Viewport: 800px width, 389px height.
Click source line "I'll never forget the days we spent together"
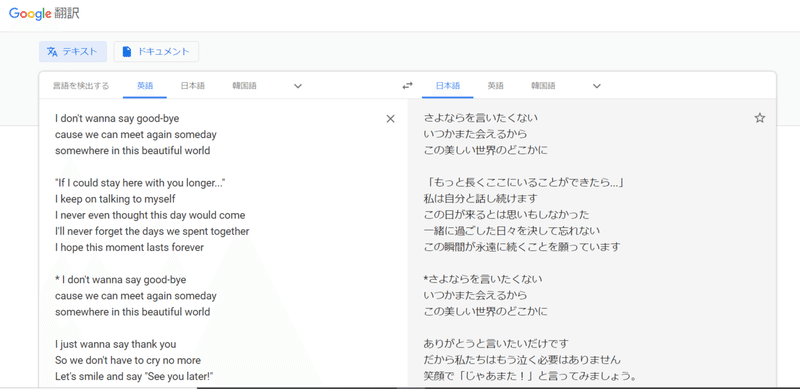tap(152, 231)
